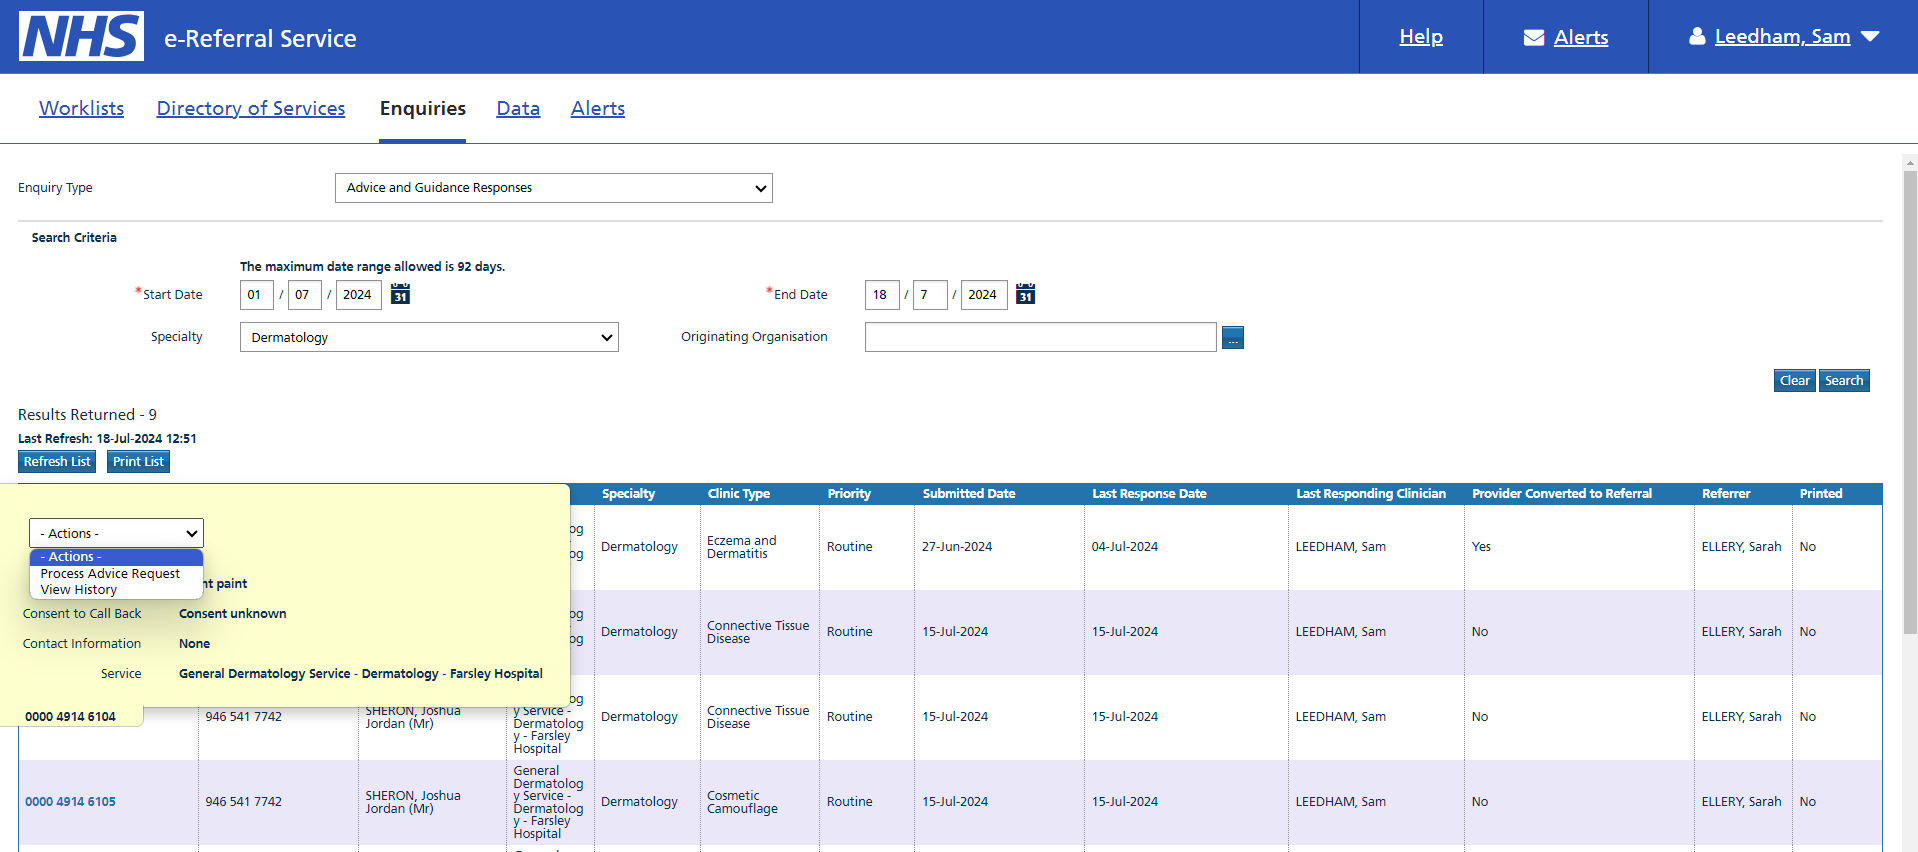
Task: Click 'Consent unknown' in the popup
Action: point(232,614)
